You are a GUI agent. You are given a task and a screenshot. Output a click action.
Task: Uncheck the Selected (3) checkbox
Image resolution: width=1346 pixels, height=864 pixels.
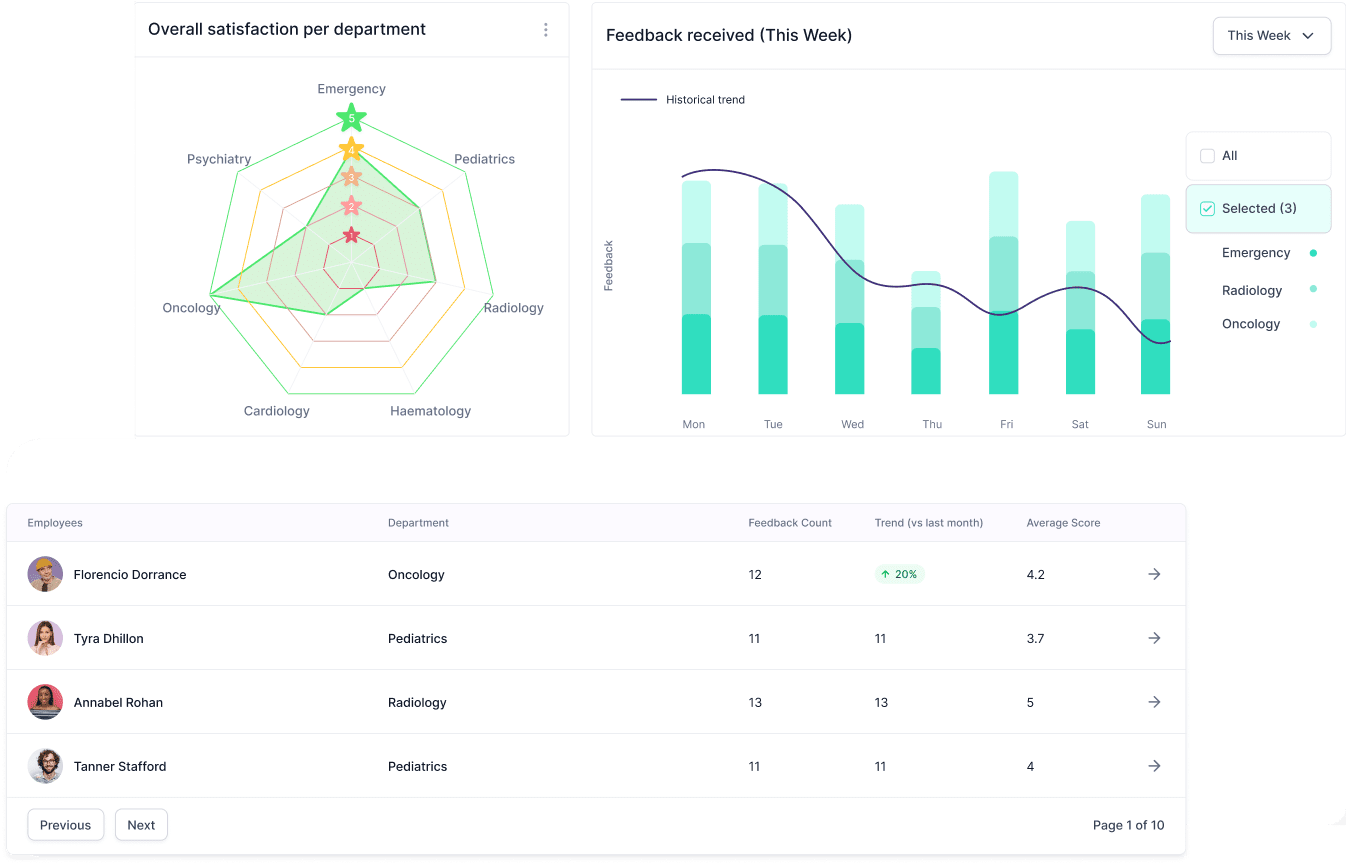(1207, 209)
